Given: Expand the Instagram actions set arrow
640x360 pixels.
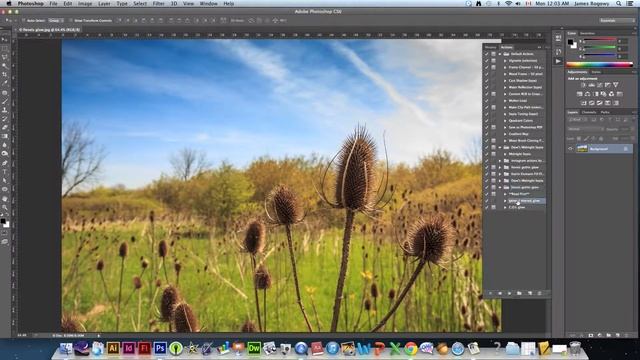Looking at the screenshot, I should (500, 160).
